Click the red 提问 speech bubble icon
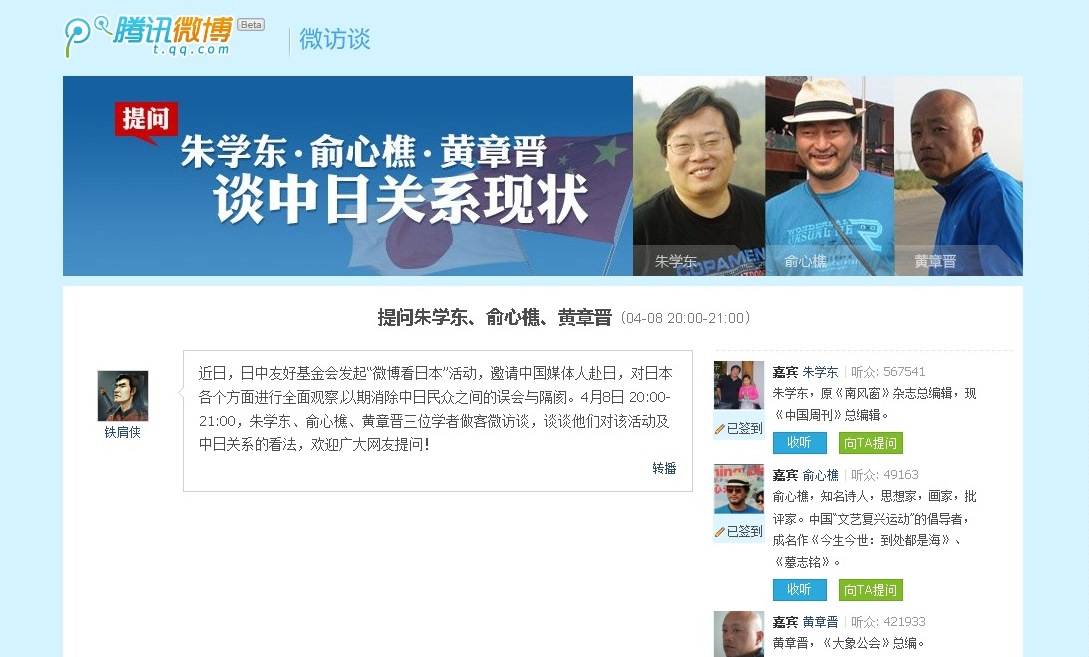 [146, 122]
